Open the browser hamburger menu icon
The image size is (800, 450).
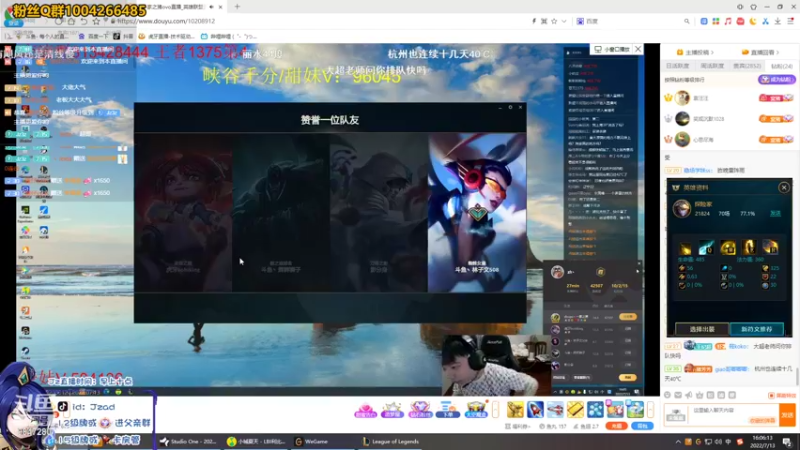click(x=790, y=21)
